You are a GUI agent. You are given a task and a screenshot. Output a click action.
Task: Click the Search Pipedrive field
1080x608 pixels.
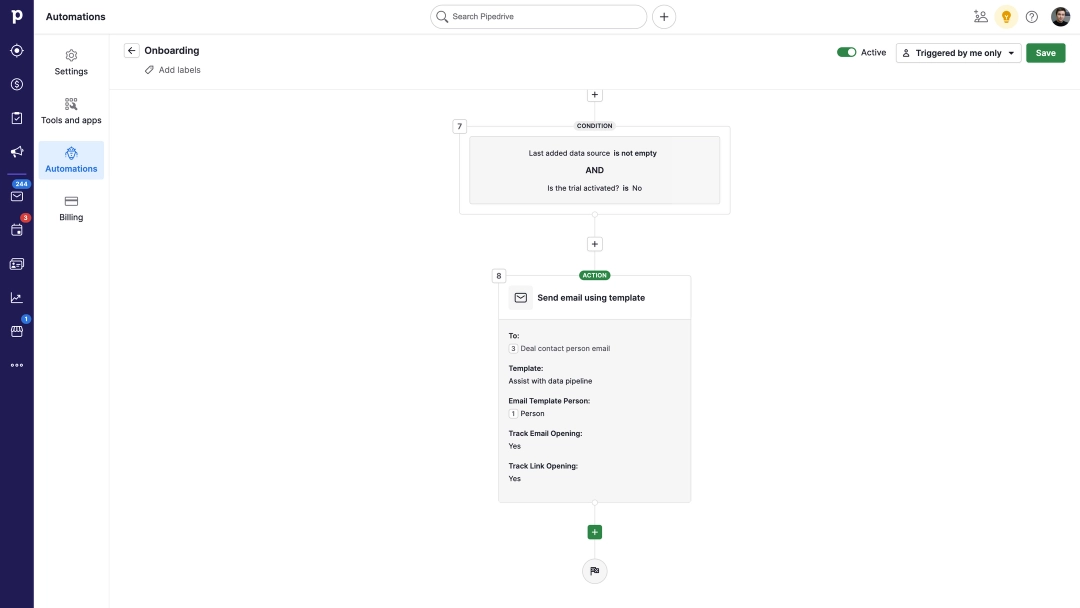[538, 17]
